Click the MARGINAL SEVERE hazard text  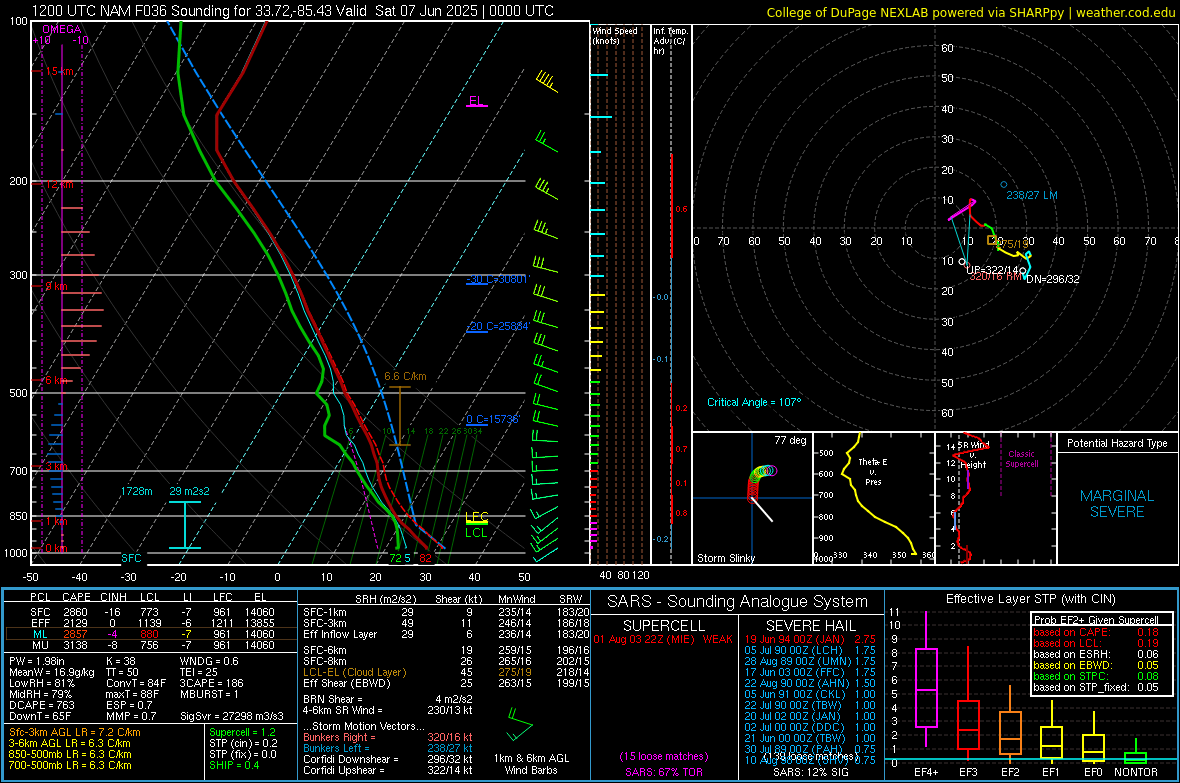click(x=1117, y=504)
